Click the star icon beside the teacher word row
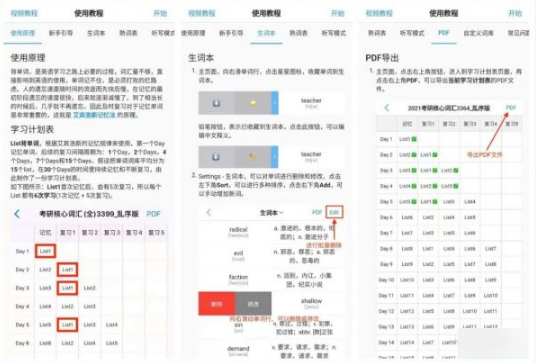Viewport: 536px width, 363px height. pos(253,103)
